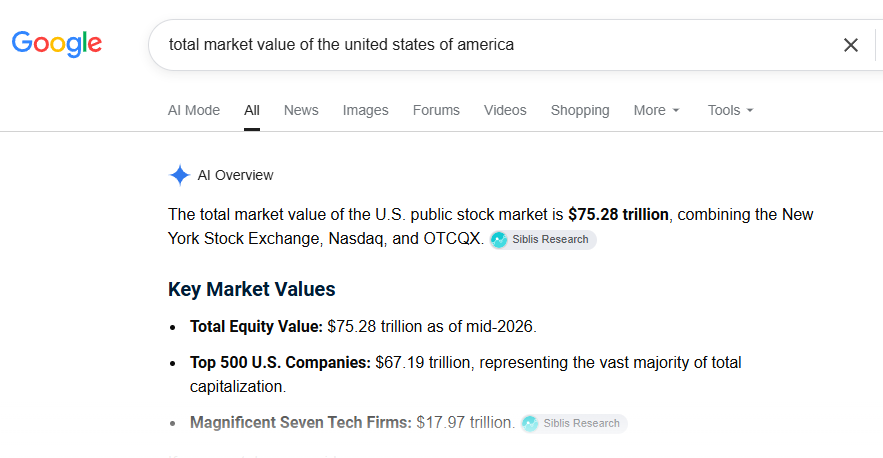Click the Google logo
The width and height of the screenshot is (883, 458).
pos(57,44)
